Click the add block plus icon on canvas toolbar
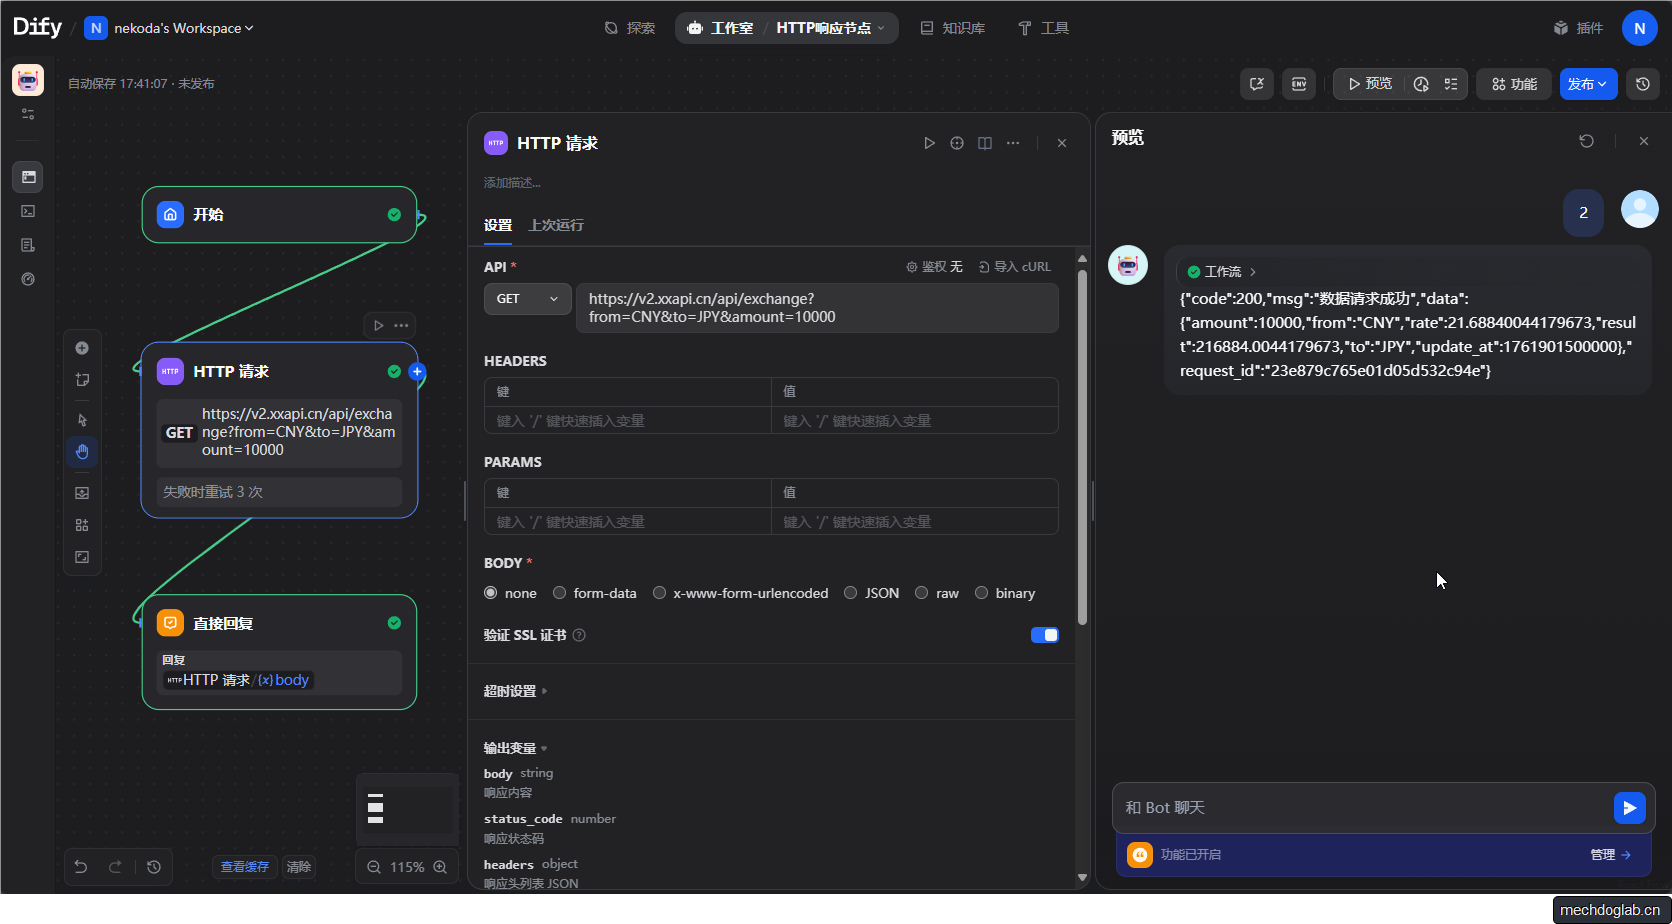 click(82, 347)
